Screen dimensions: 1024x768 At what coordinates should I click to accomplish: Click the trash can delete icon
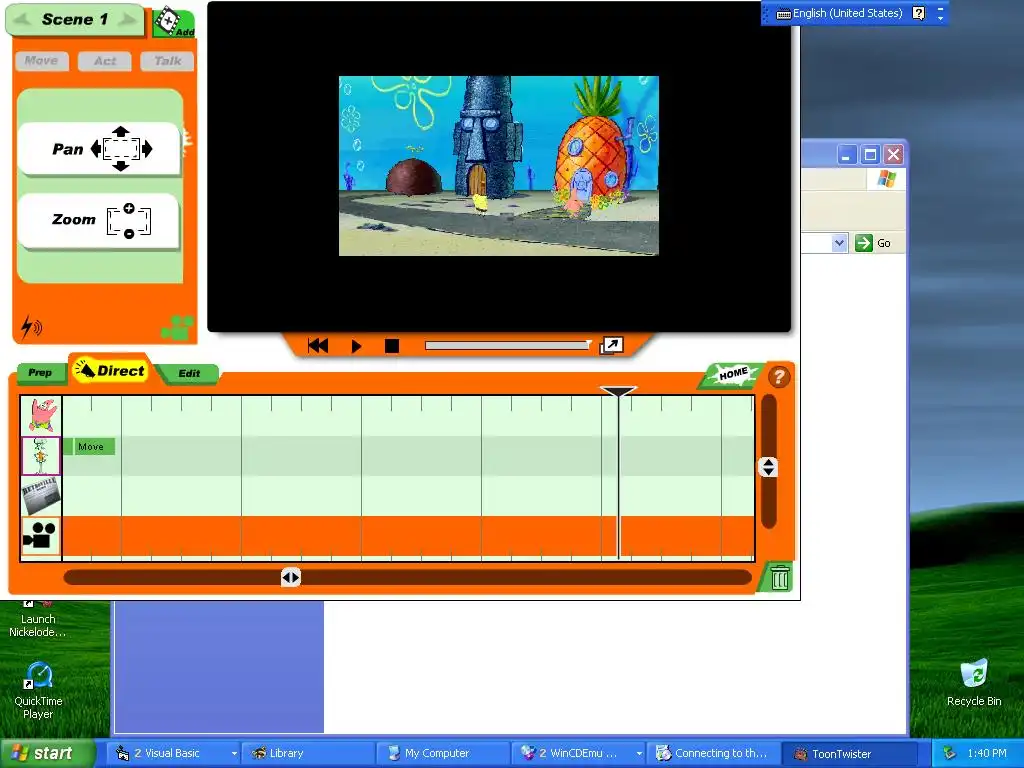click(779, 577)
